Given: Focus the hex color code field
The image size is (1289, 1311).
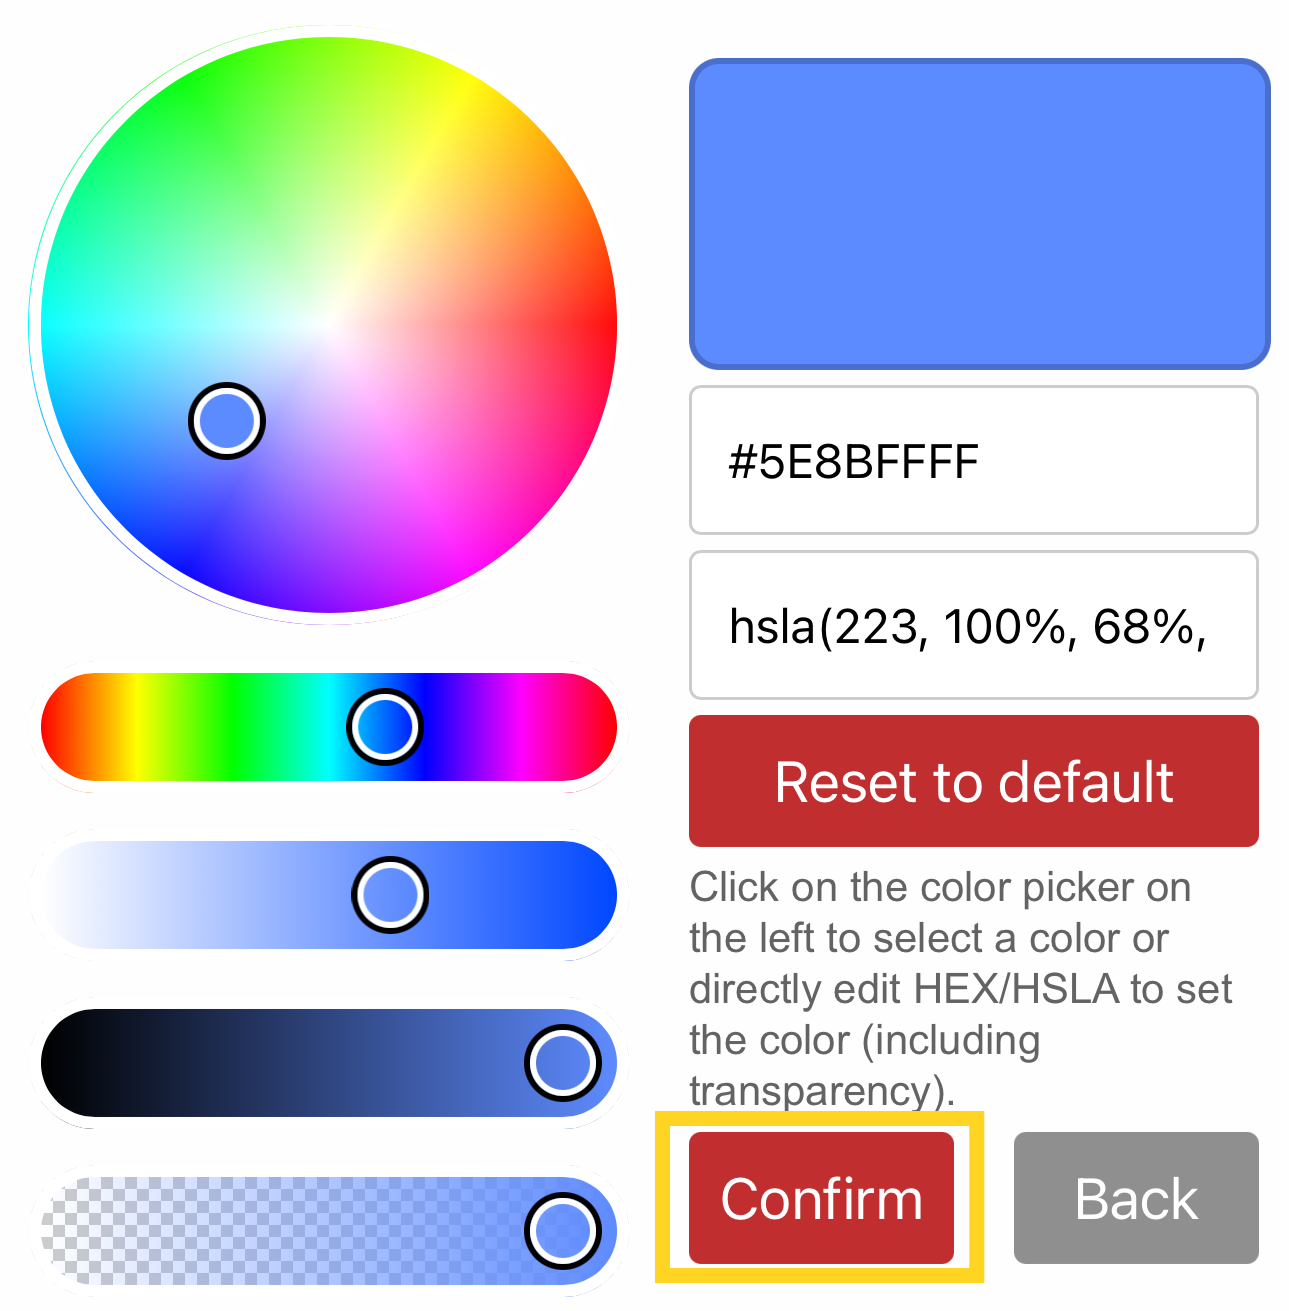Looking at the screenshot, I should point(973,461).
